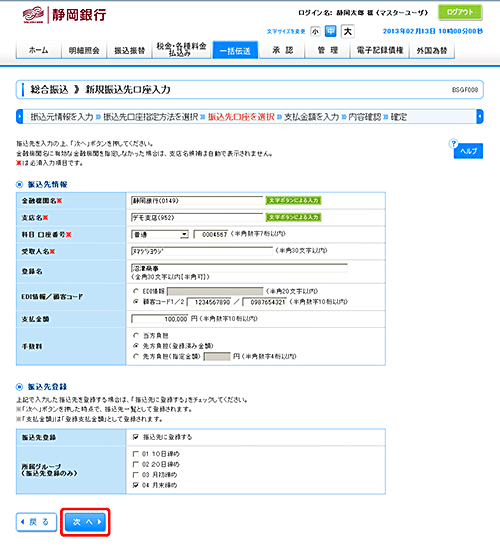The width and height of the screenshot is (500, 557).
Task: Open the ホーム tab
Action: pyautogui.click(x=38, y=50)
